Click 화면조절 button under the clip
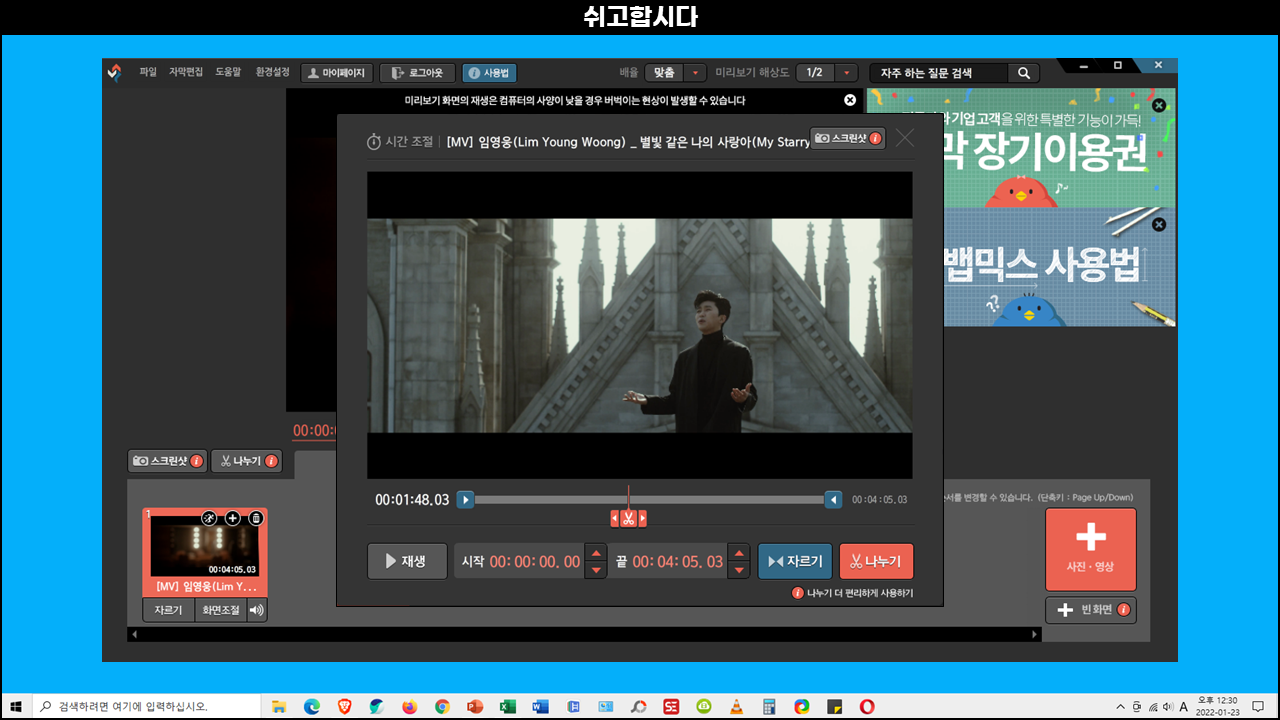This screenshot has width=1280, height=720. (220, 609)
